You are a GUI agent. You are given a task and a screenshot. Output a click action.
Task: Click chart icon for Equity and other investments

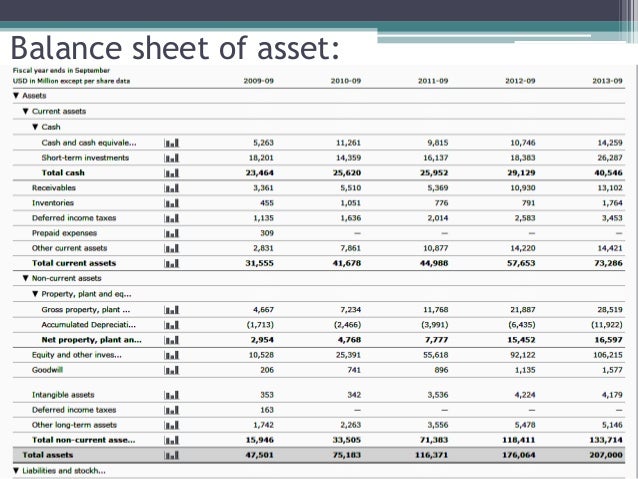[x=170, y=354]
